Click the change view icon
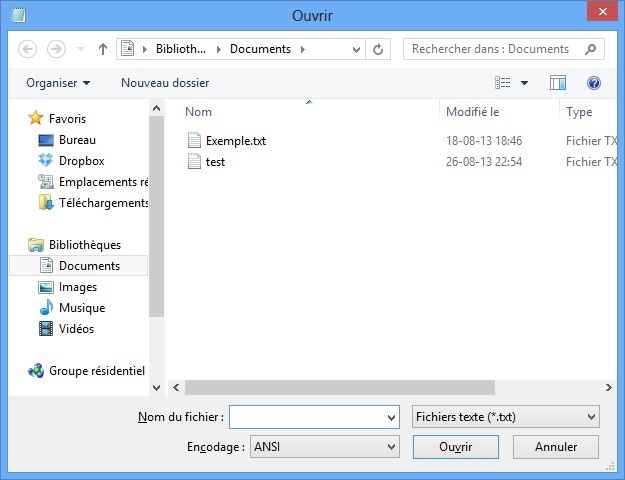 point(504,83)
